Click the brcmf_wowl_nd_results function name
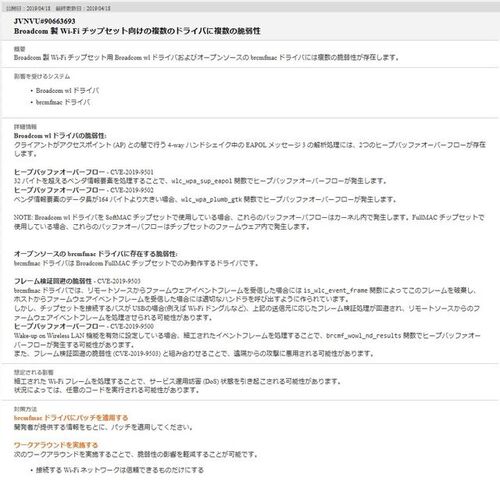 [x=363, y=336]
